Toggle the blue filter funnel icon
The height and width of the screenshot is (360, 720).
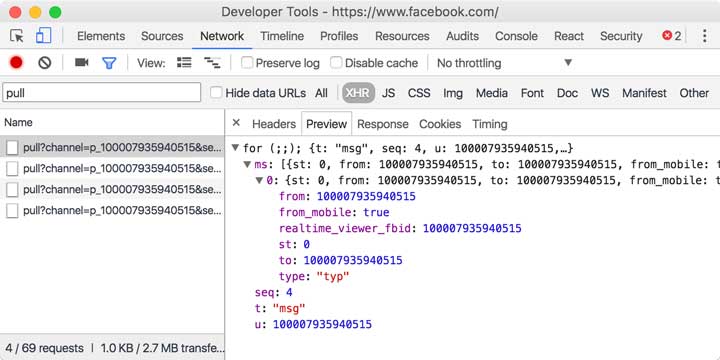tap(109, 63)
